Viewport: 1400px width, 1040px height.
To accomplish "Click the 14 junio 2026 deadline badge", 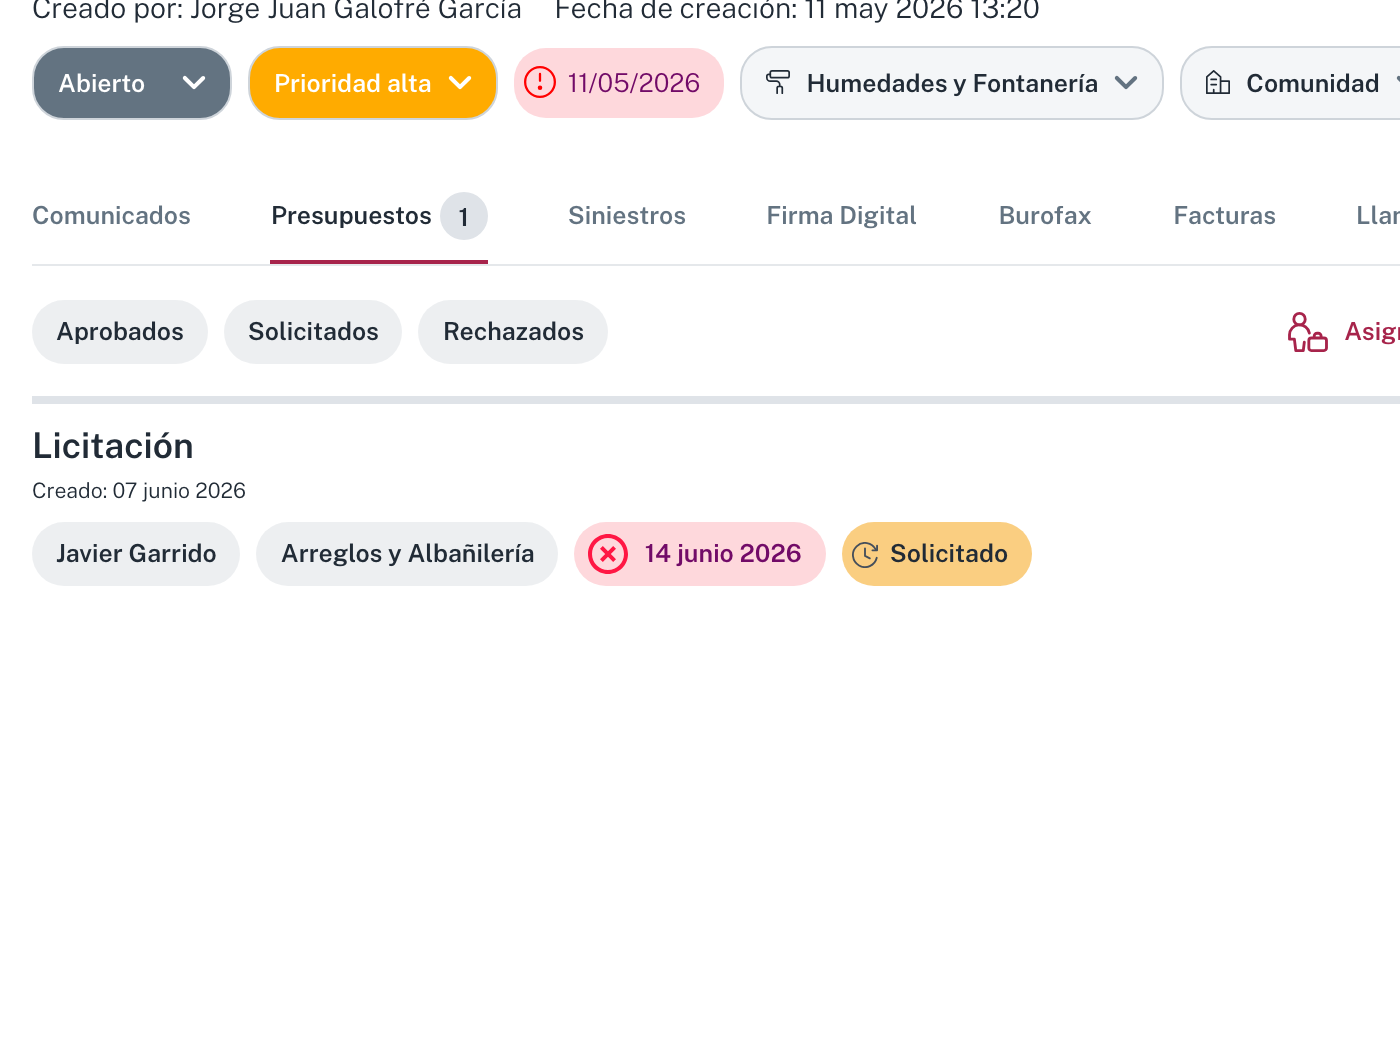I will 700,554.
